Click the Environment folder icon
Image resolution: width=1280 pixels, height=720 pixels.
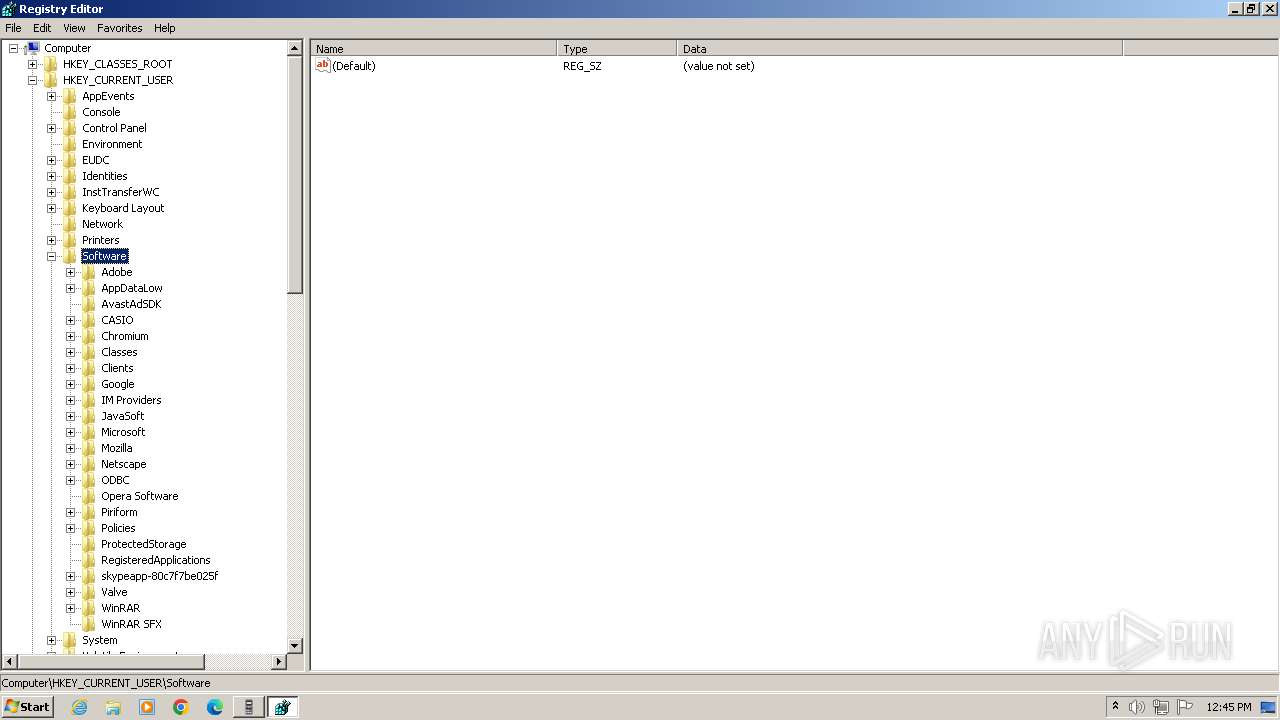click(70, 144)
